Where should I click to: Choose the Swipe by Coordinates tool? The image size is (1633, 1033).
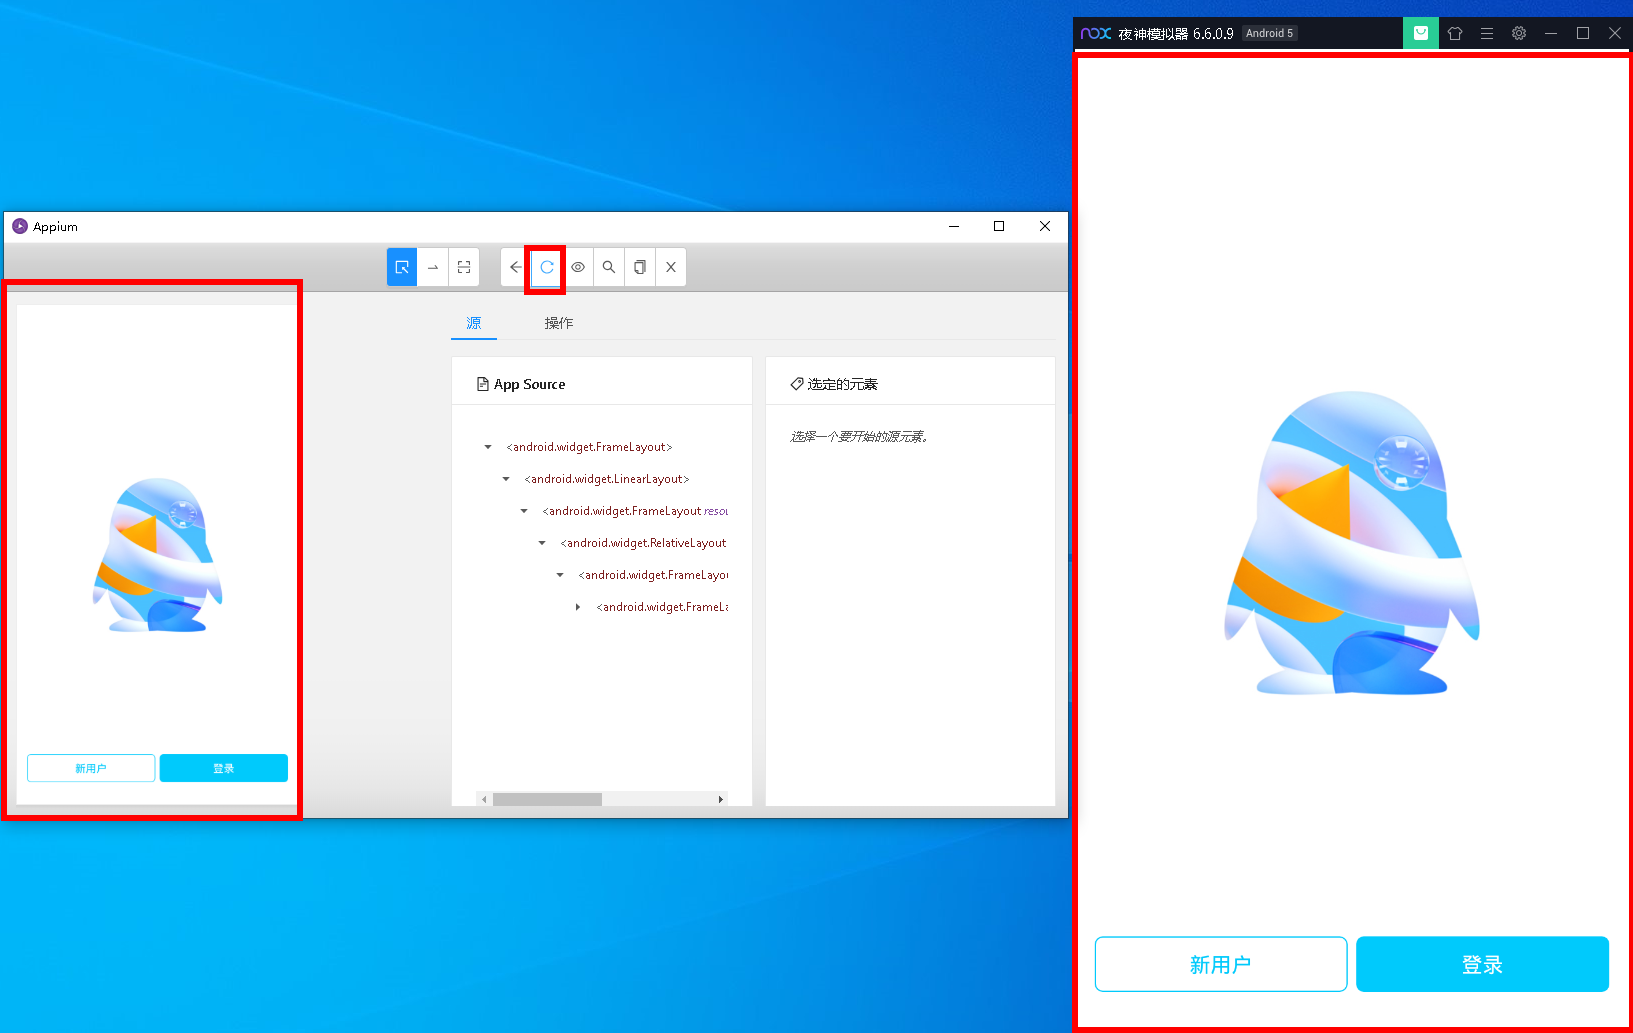(x=433, y=267)
